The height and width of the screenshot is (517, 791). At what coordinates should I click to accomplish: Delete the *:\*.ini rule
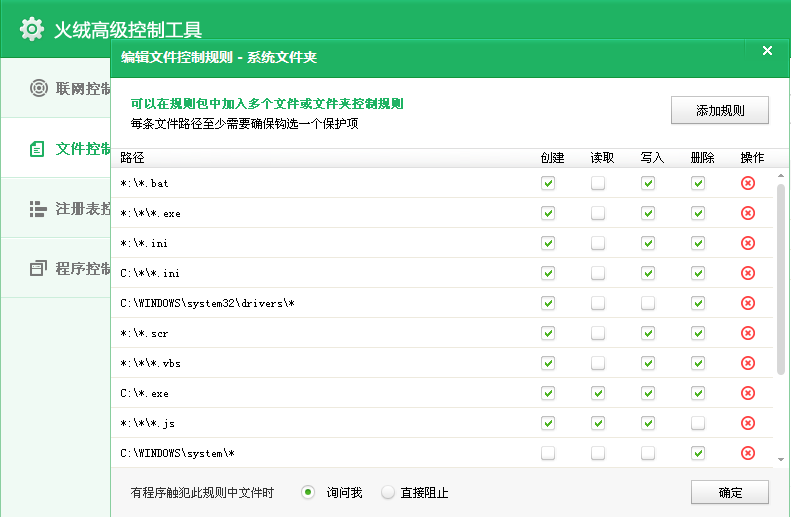748,243
